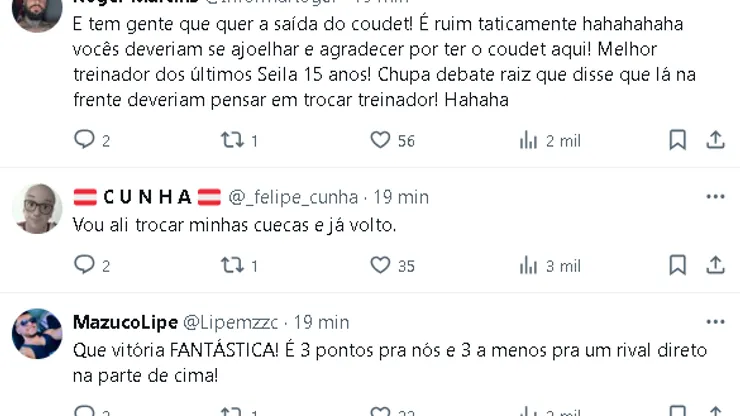View analytics of the 2 mil views tweet
The image size is (740, 416).
529,141
